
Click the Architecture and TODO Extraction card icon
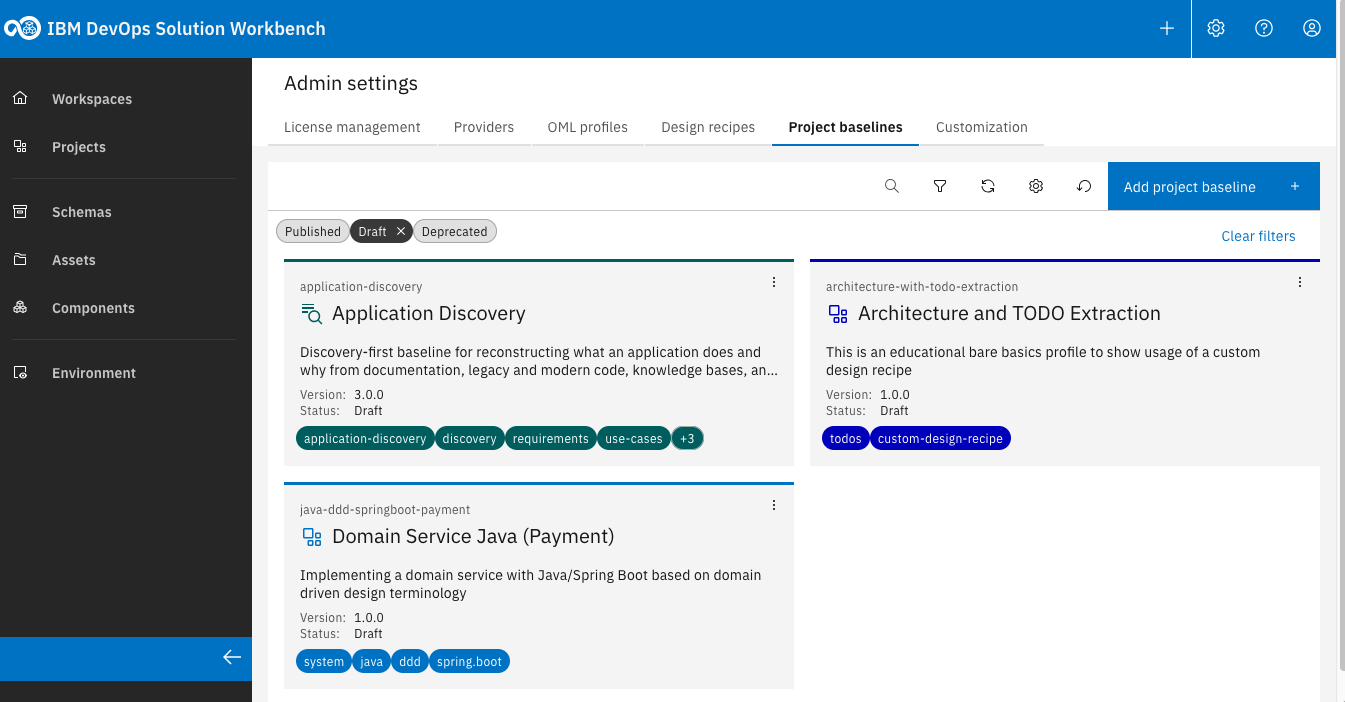pyautogui.click(x=838, y=314)
